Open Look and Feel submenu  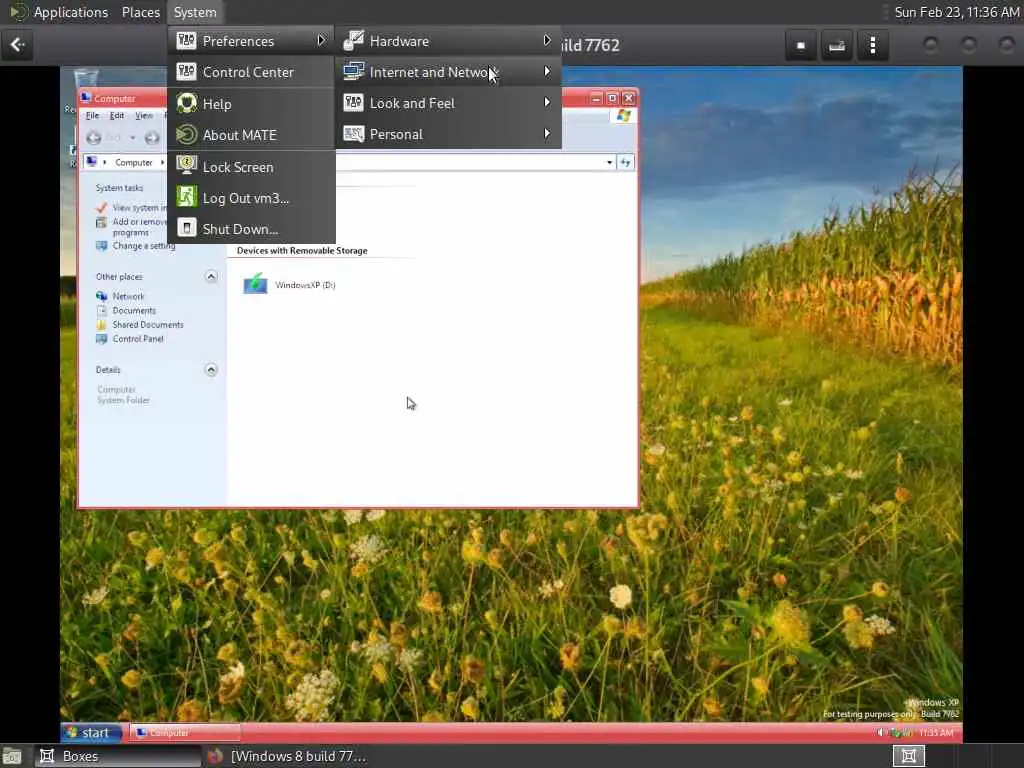pyautogui.click(x=448, y=103)
